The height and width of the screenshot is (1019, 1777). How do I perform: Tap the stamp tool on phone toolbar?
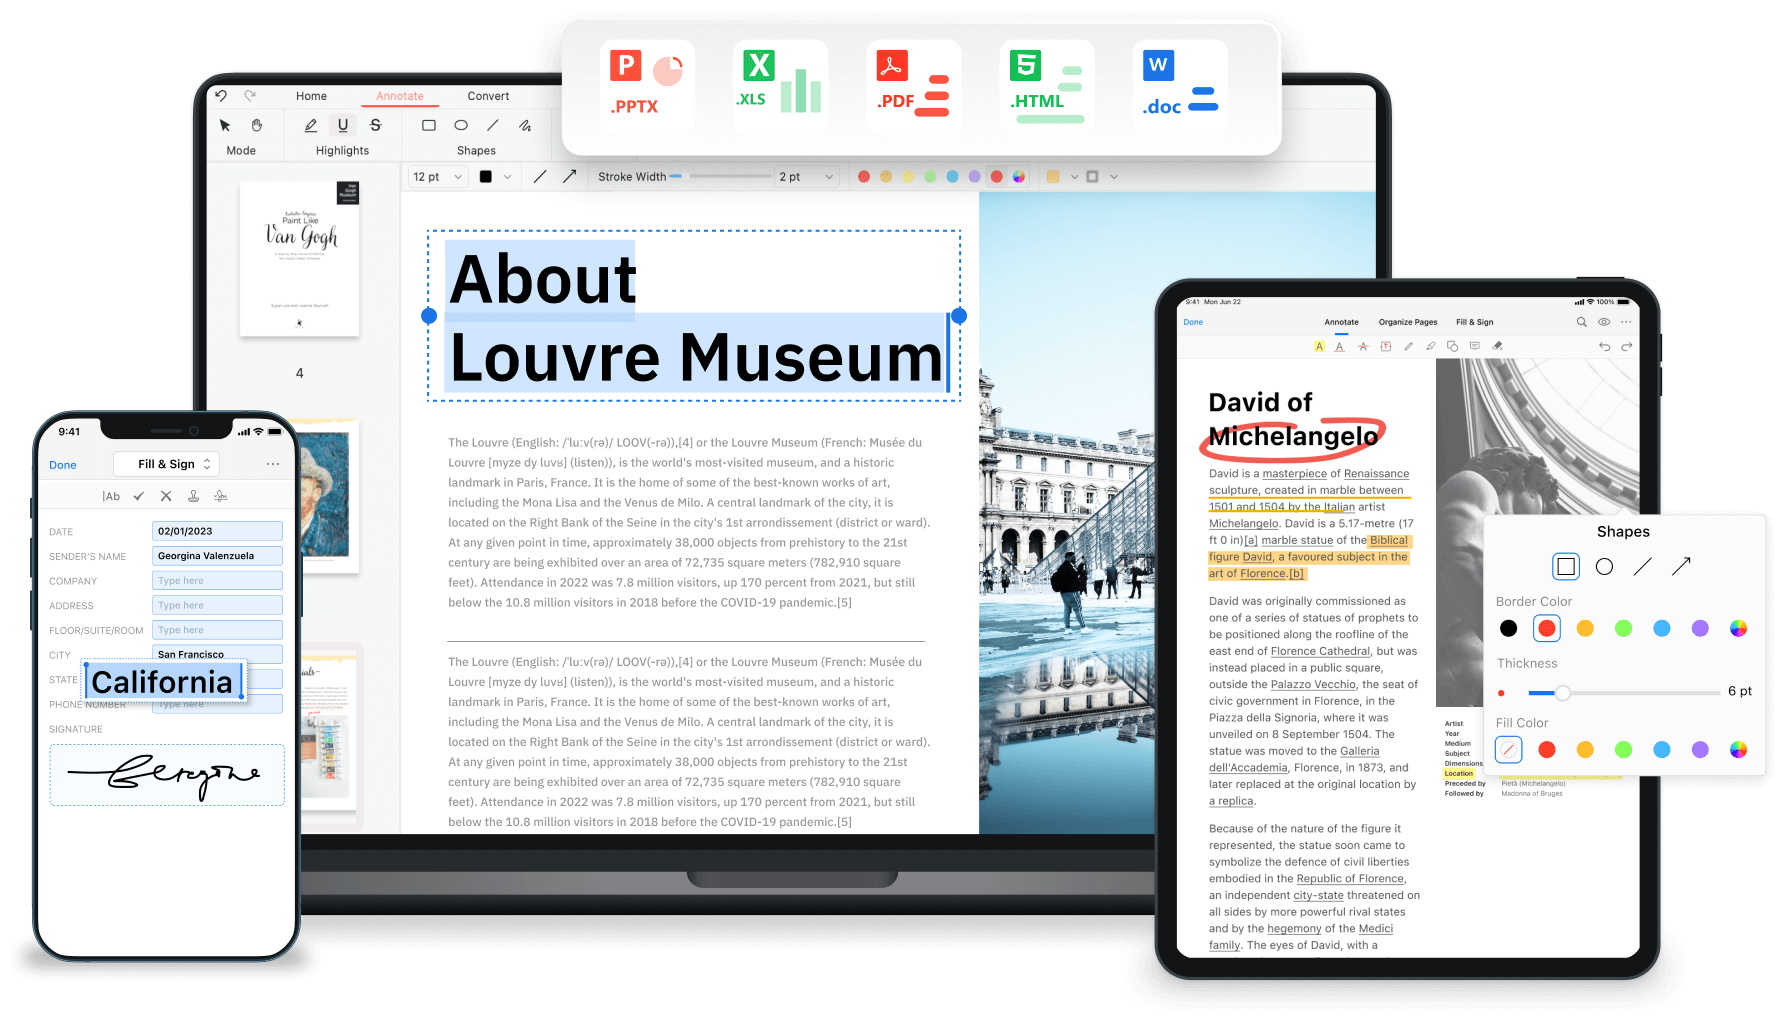coord(193,496)
